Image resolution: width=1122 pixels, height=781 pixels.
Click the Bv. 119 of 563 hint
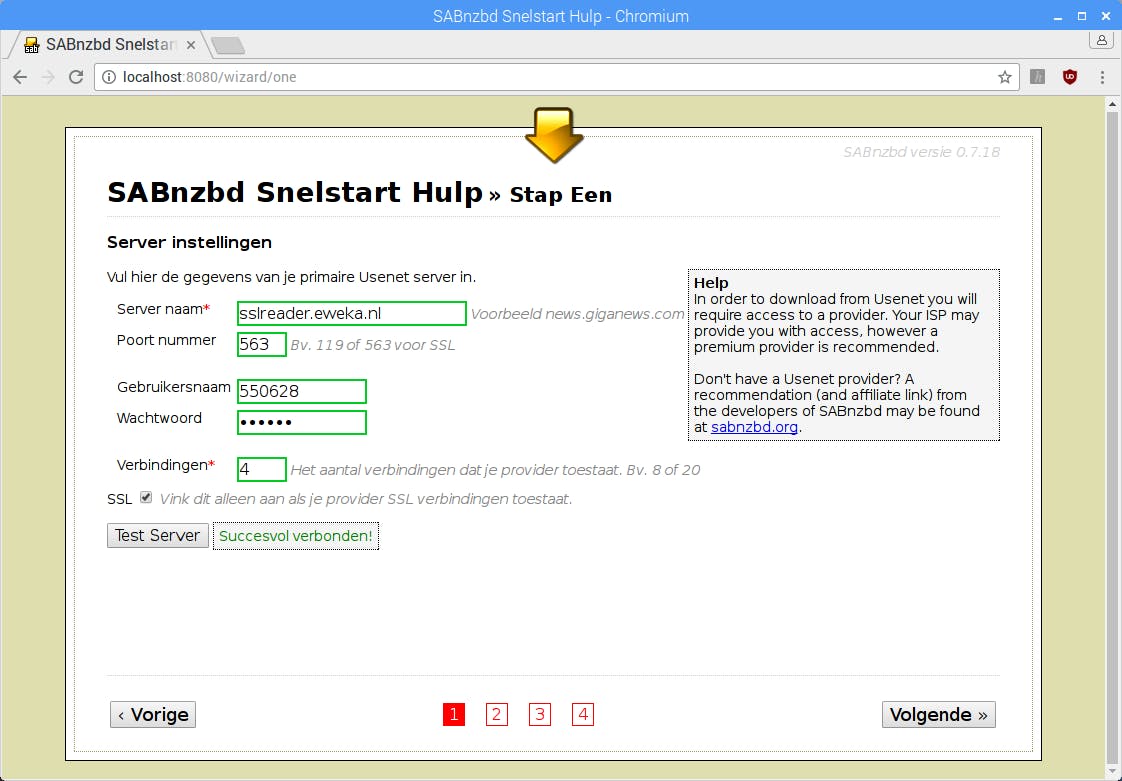[x=372, y=345]
